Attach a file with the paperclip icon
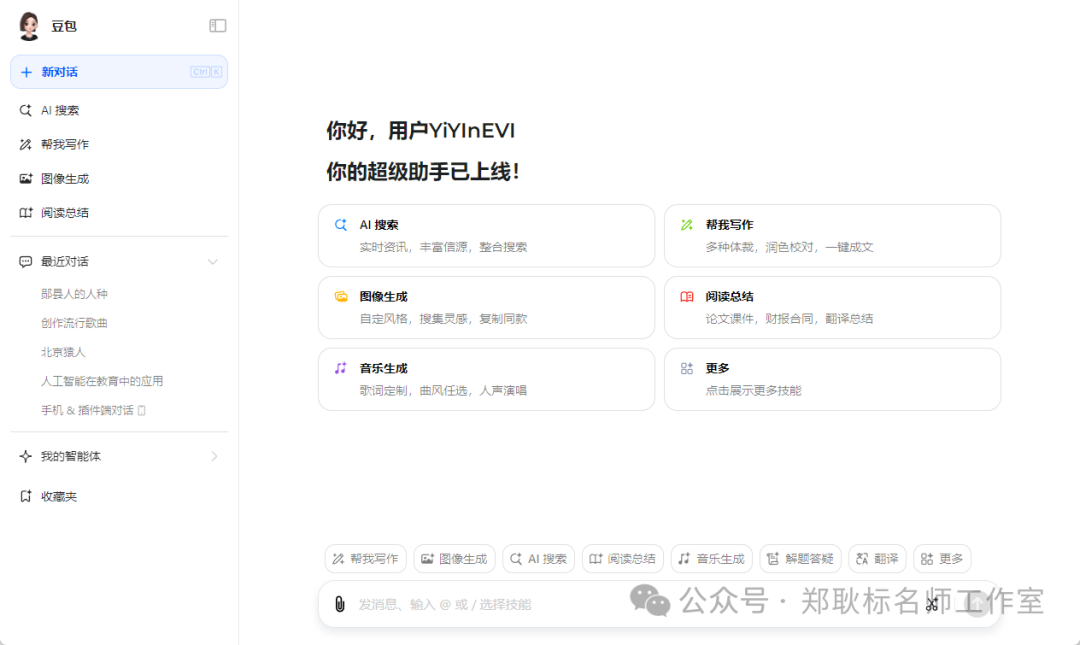1080x645 pixels. coord(340,604)
